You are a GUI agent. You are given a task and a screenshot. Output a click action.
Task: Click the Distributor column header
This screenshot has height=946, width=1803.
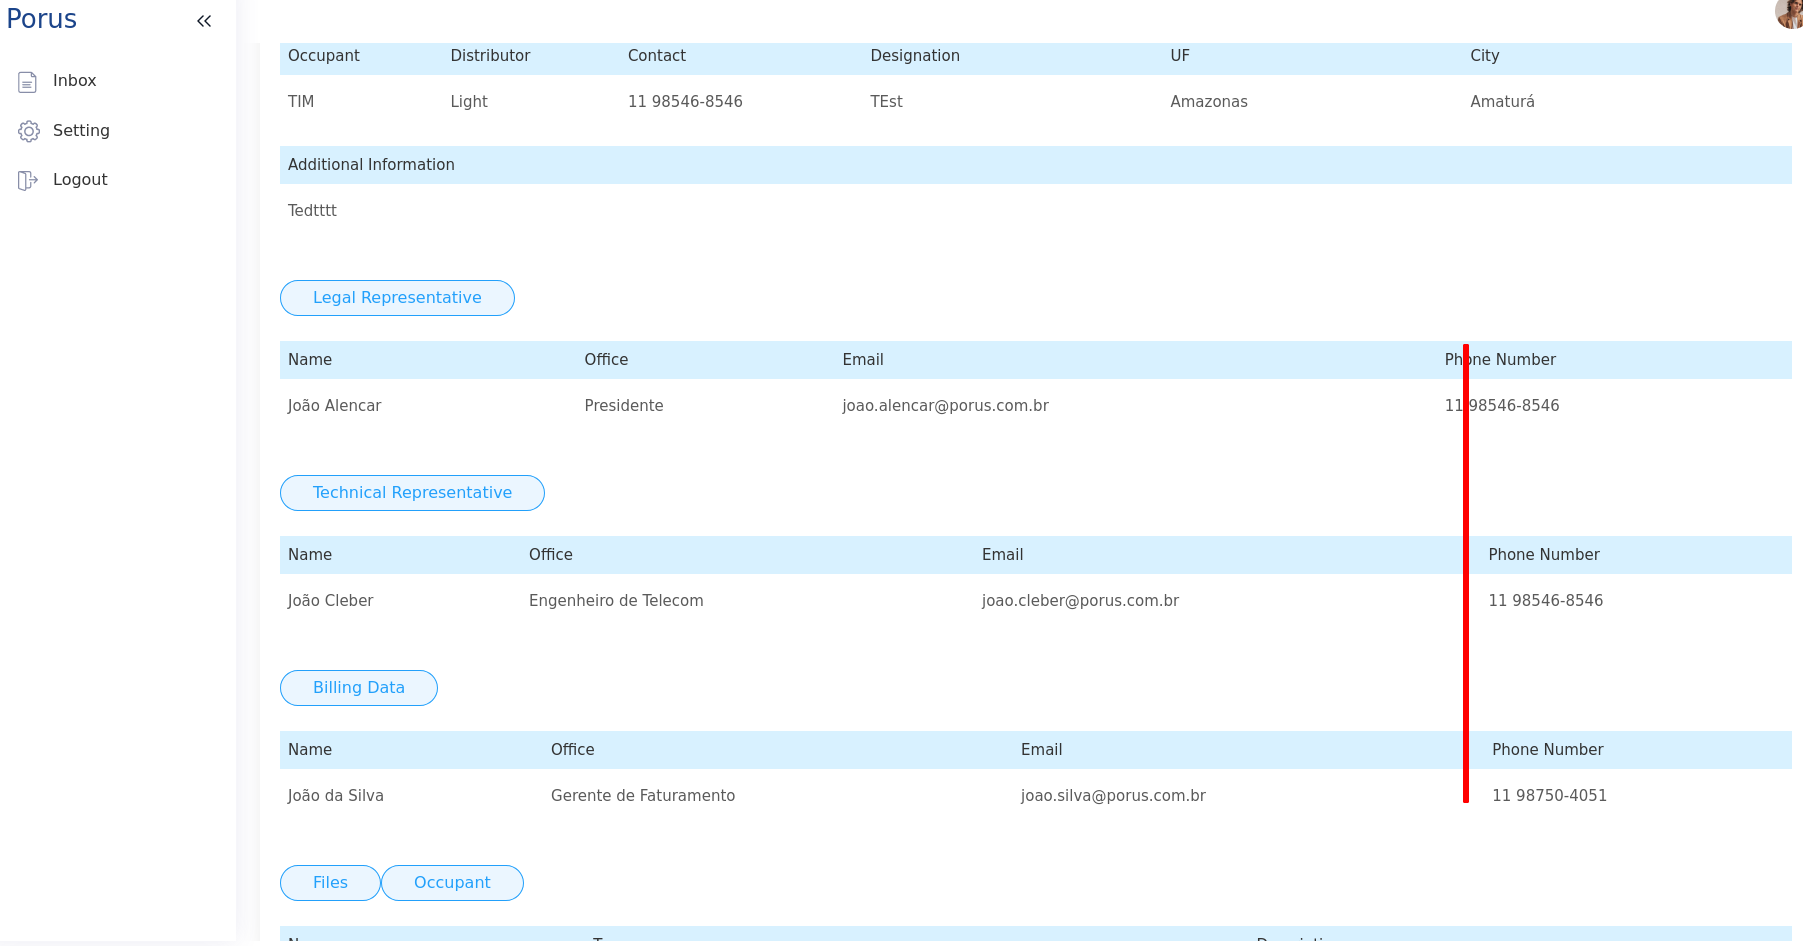click(x=490, y=56)
